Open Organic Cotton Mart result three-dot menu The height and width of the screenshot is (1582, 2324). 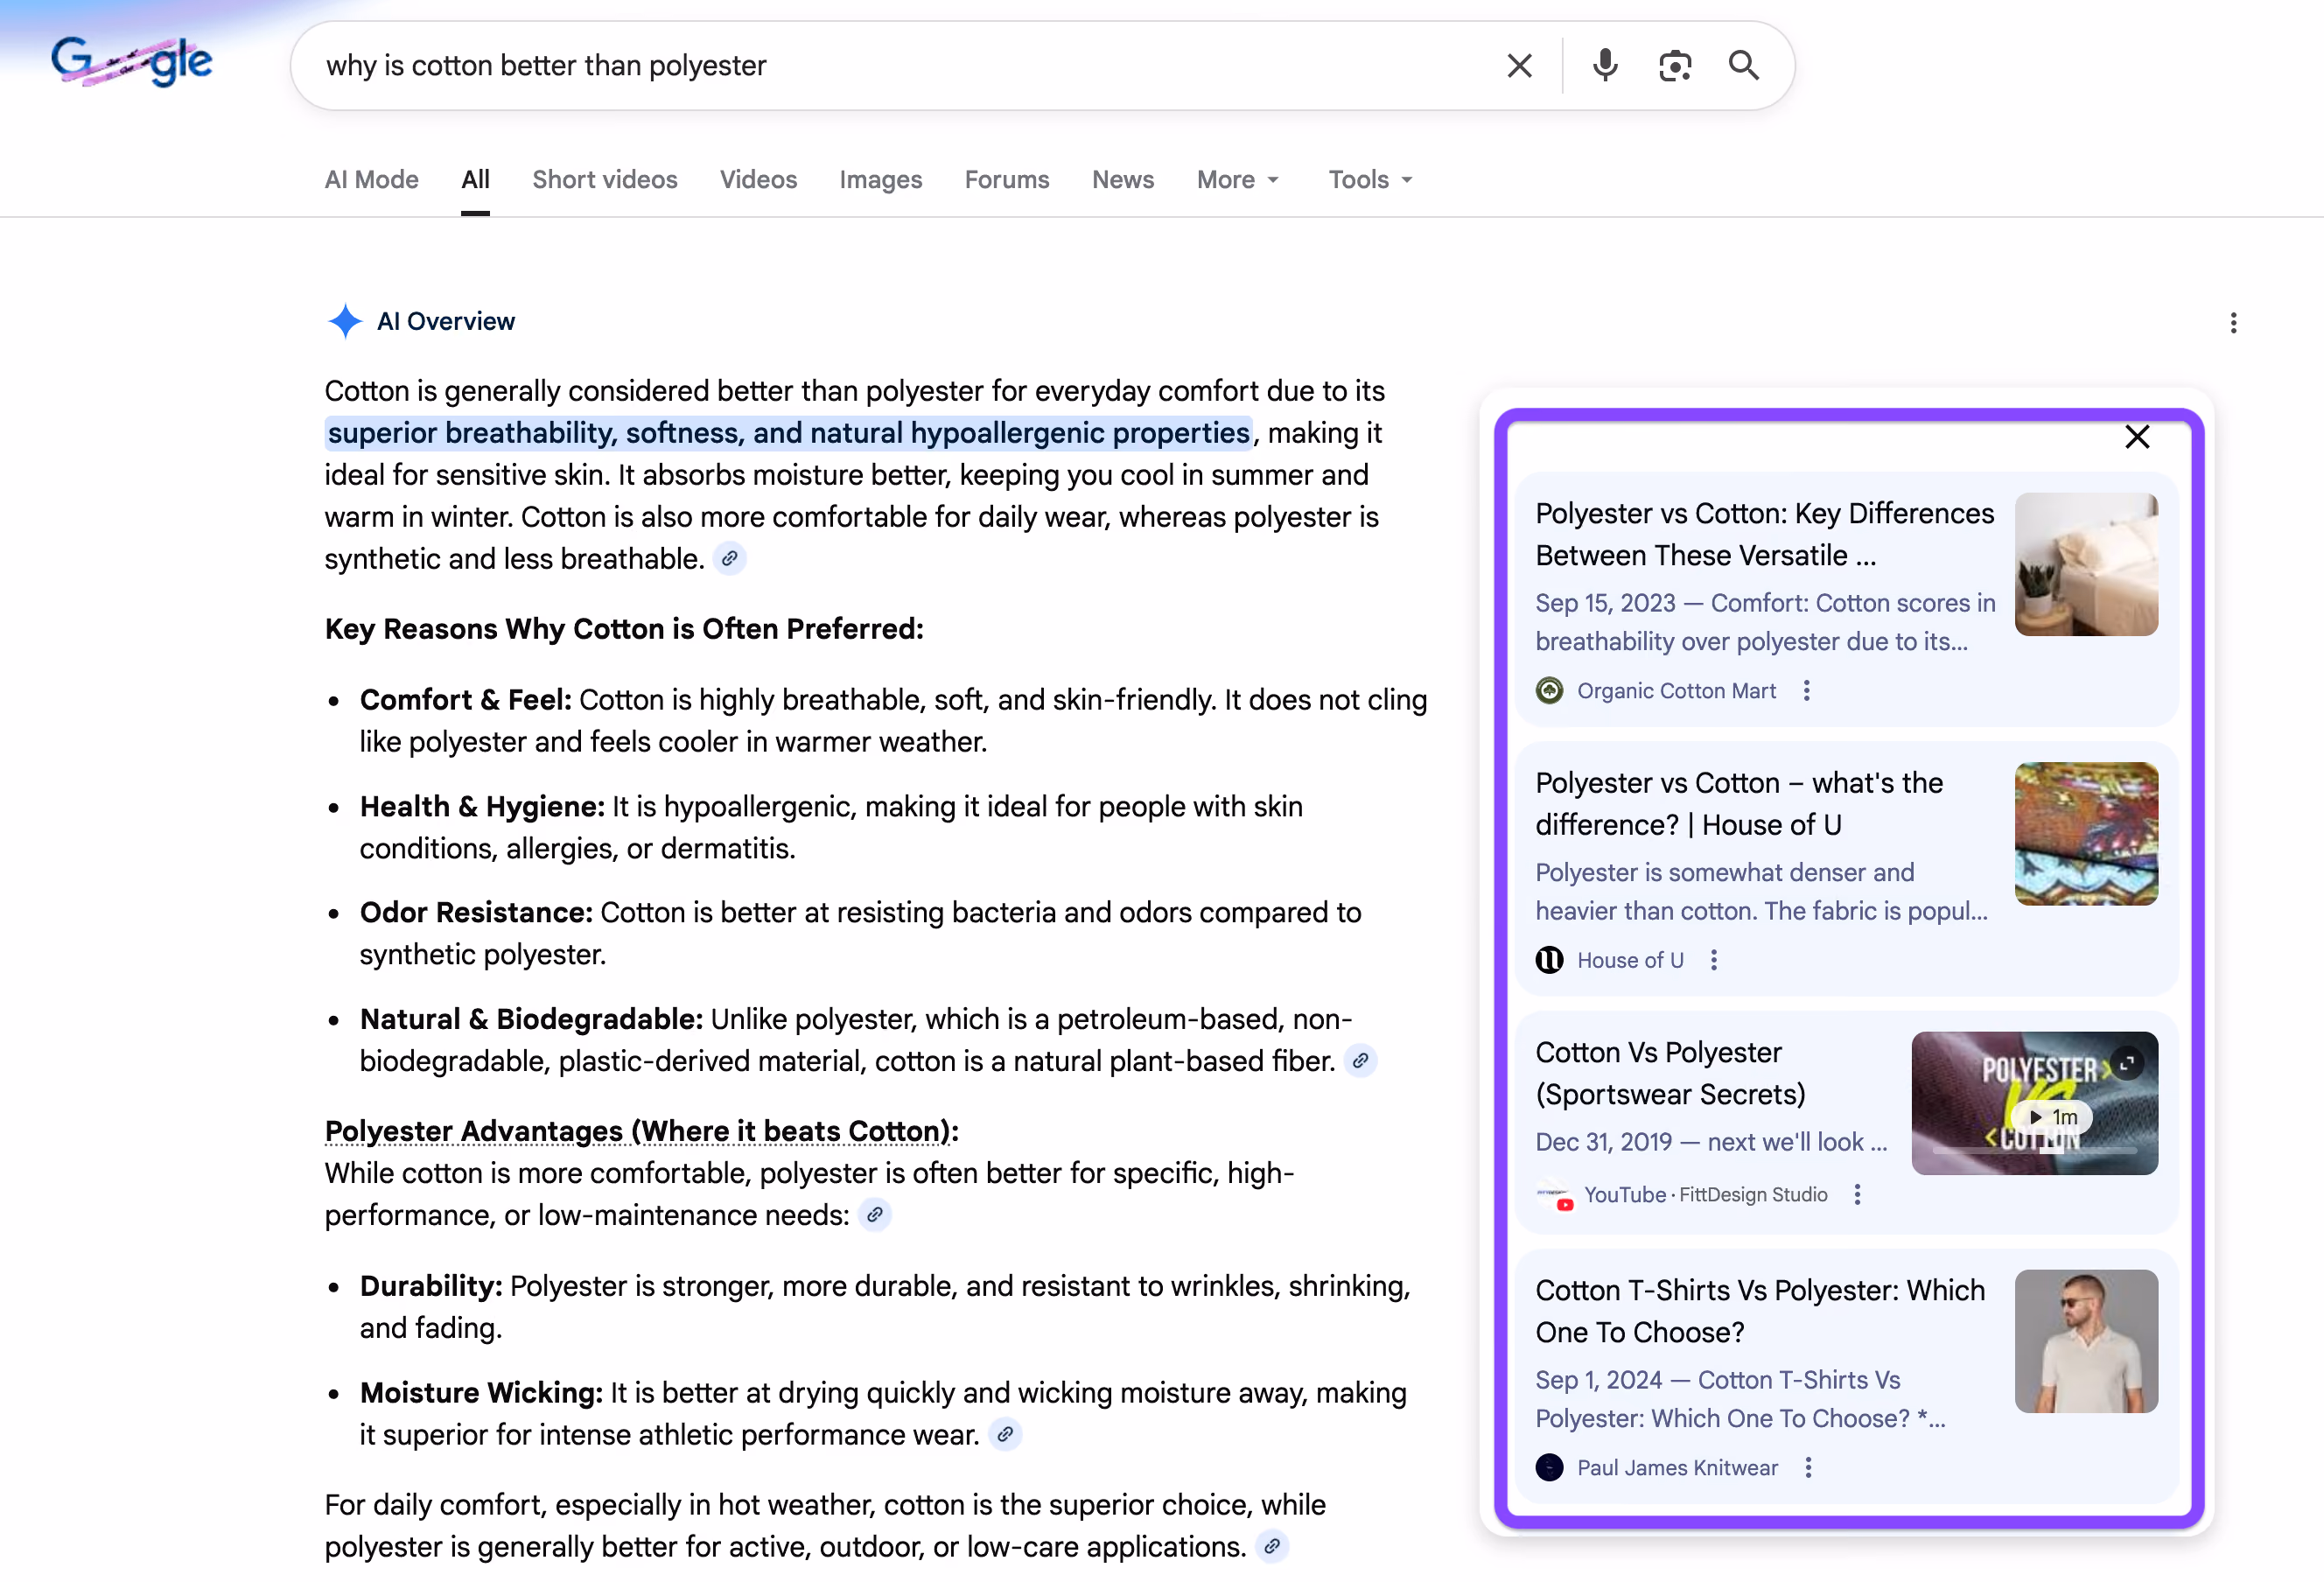pos(1806,691)
